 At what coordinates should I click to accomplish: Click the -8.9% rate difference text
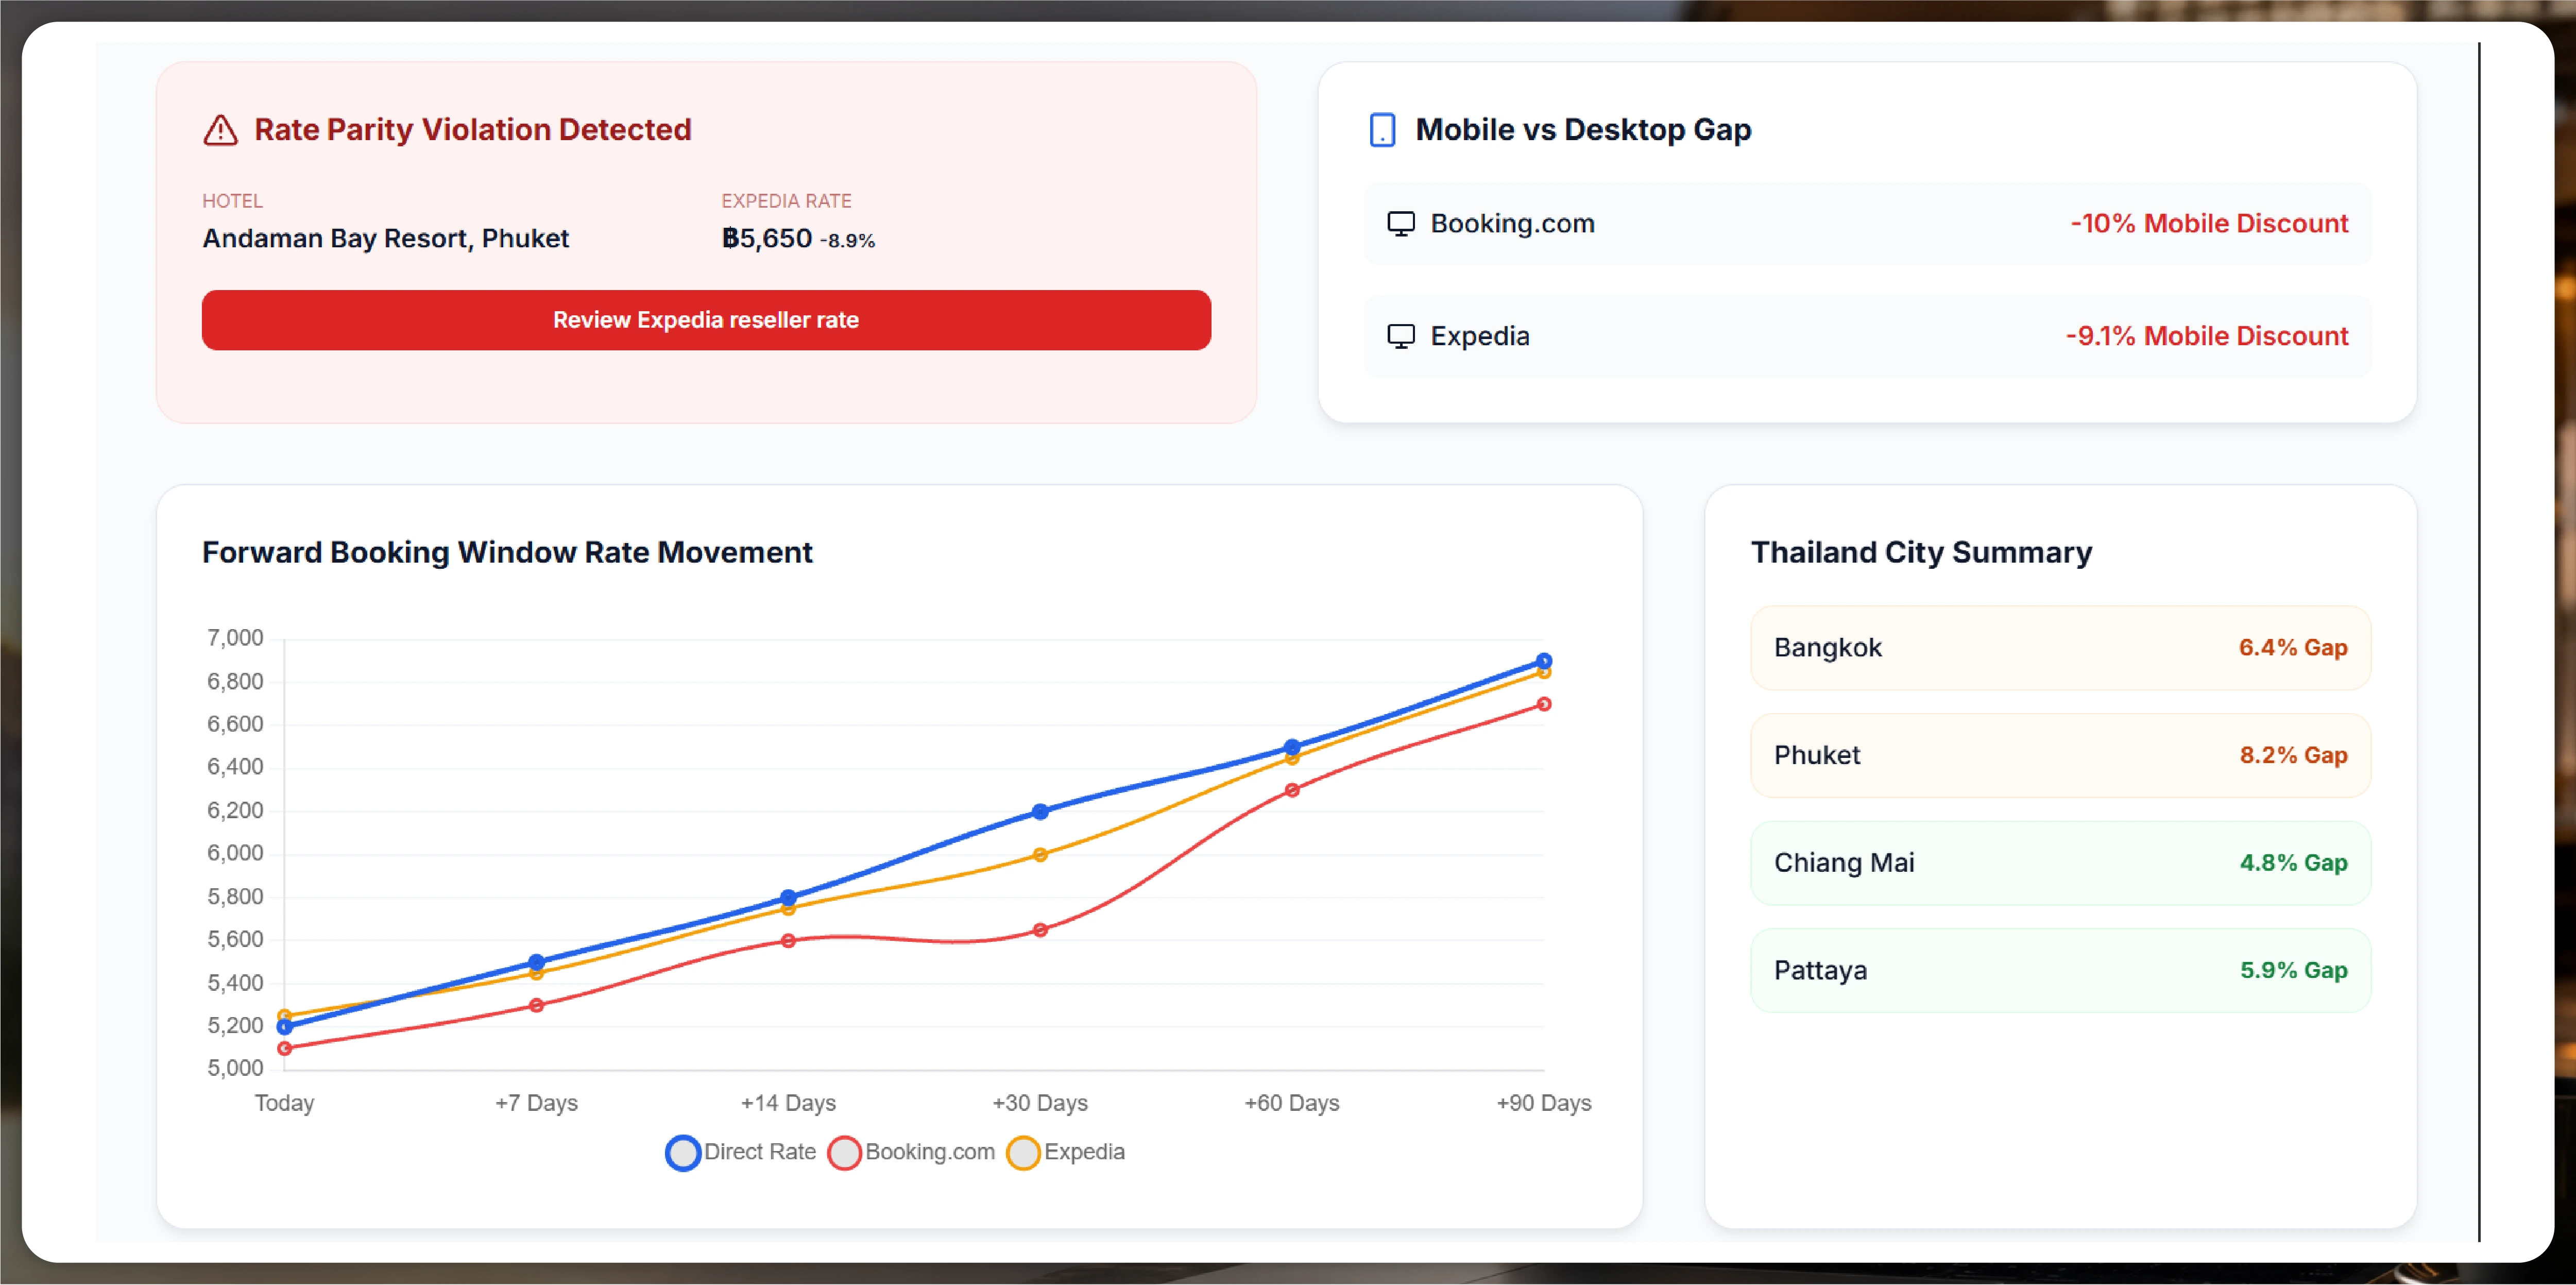(847, 241)
